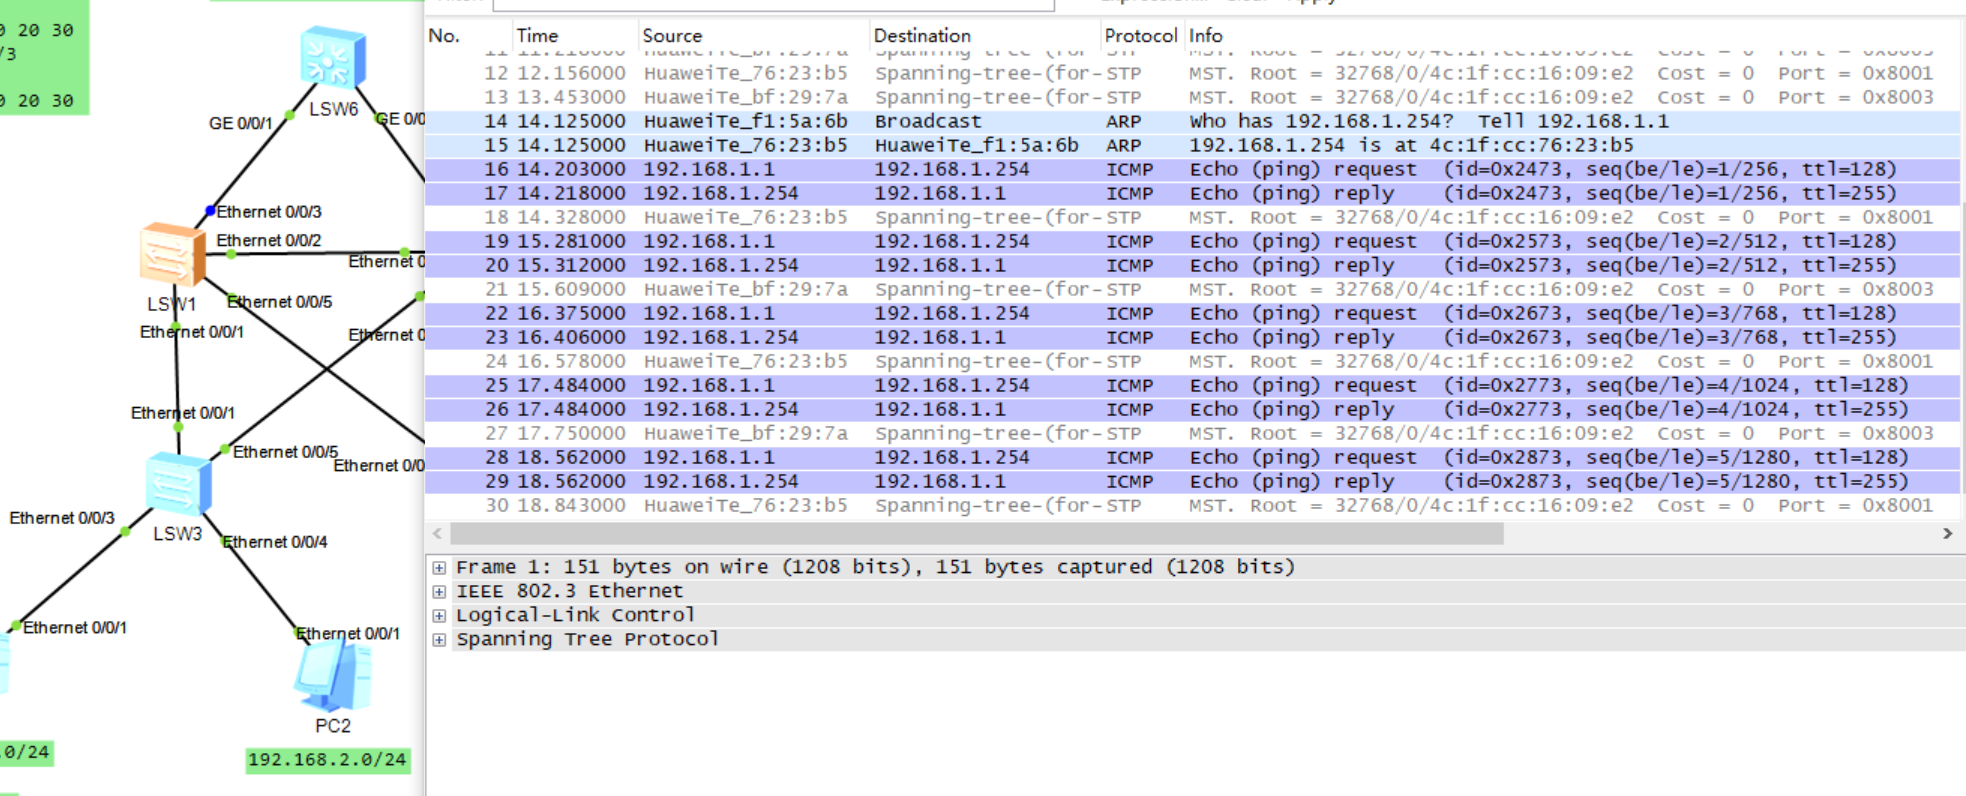Click the Ethernet 0/0/3 label left of LSW3
1966x796 pixels.
62,518
